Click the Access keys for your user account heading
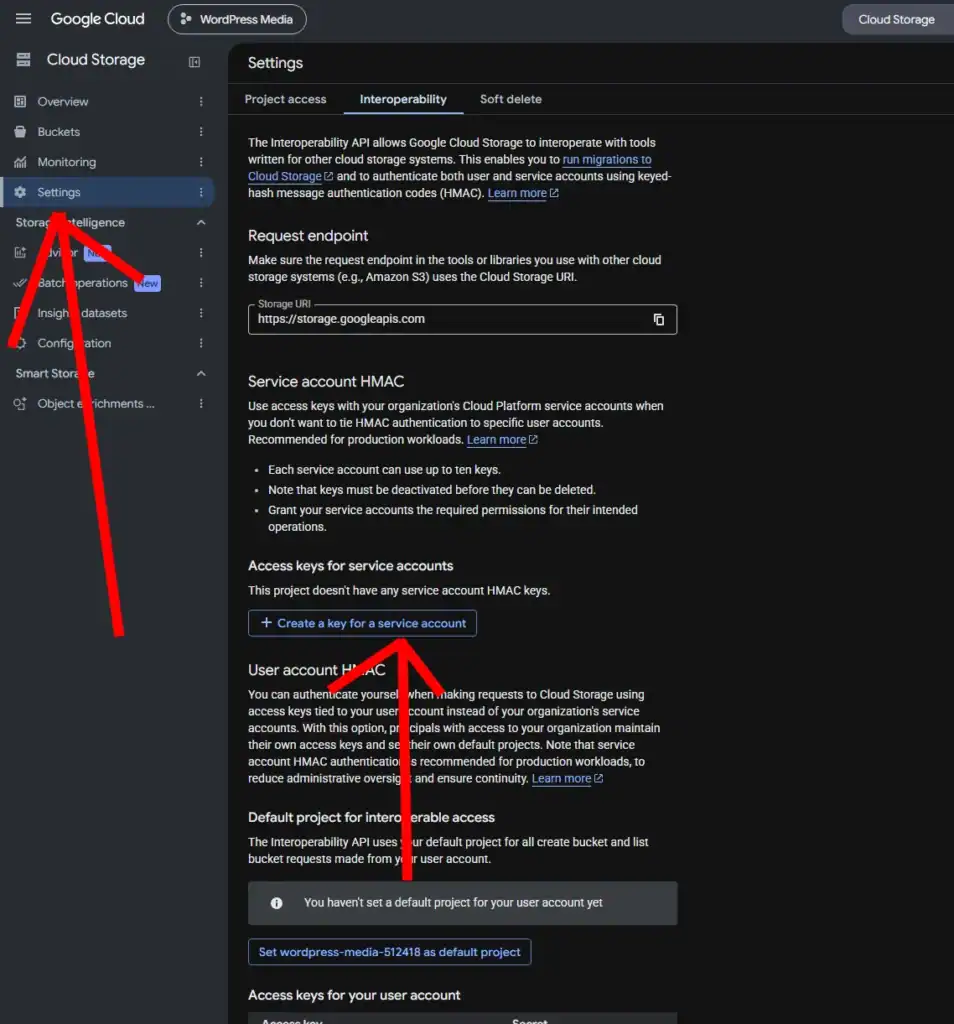This screenshot has height=1024, width=954. click(354, 995)
